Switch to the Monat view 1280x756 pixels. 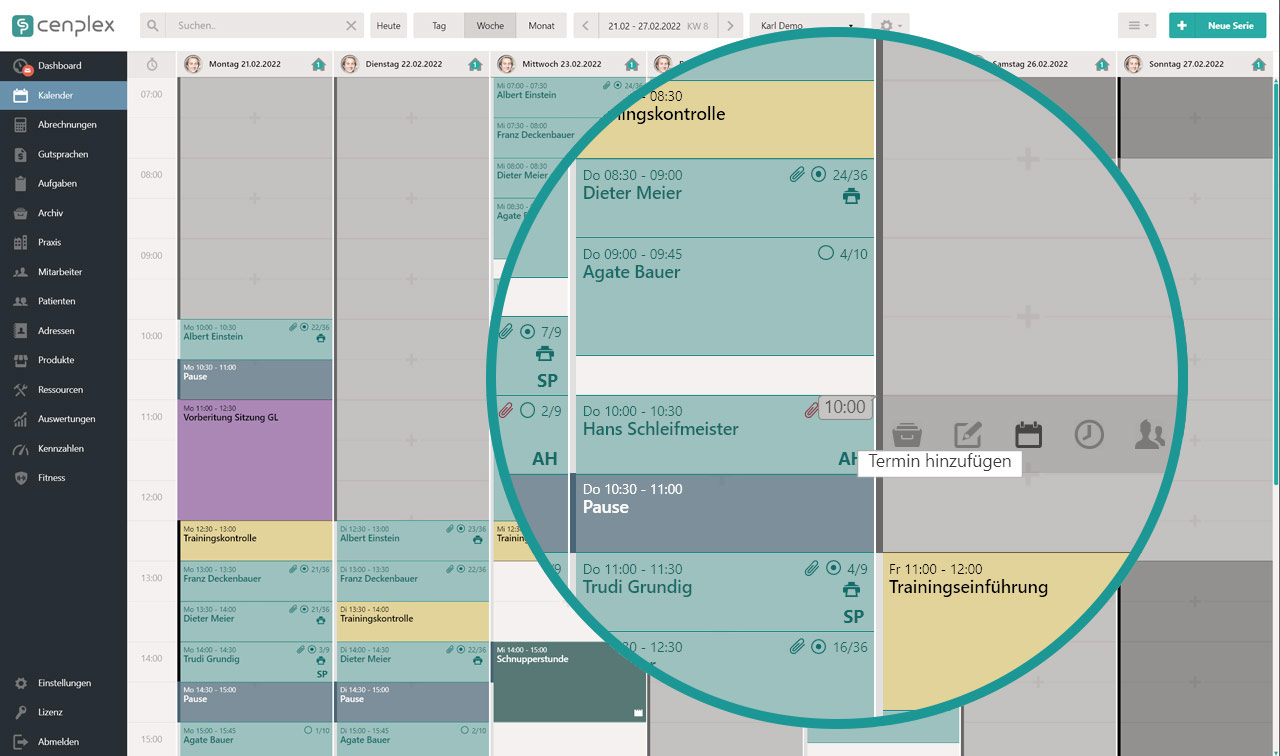(542, 26)
